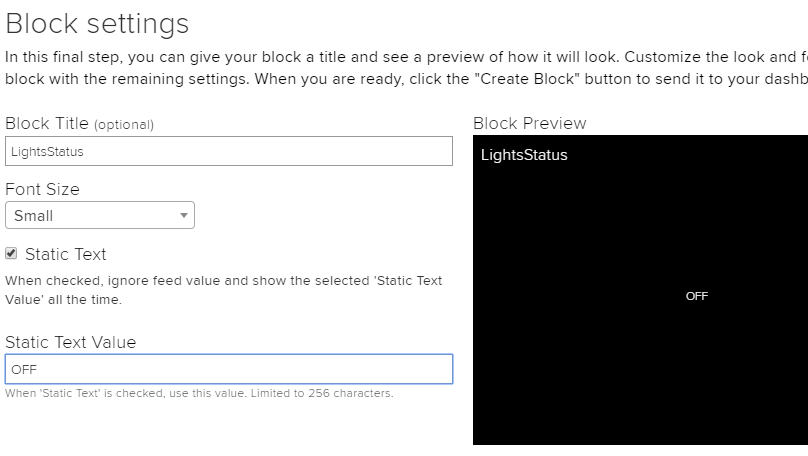This screenshot has height=456, width=808.
Task: Click the Block Preview label
Action: 529,123
